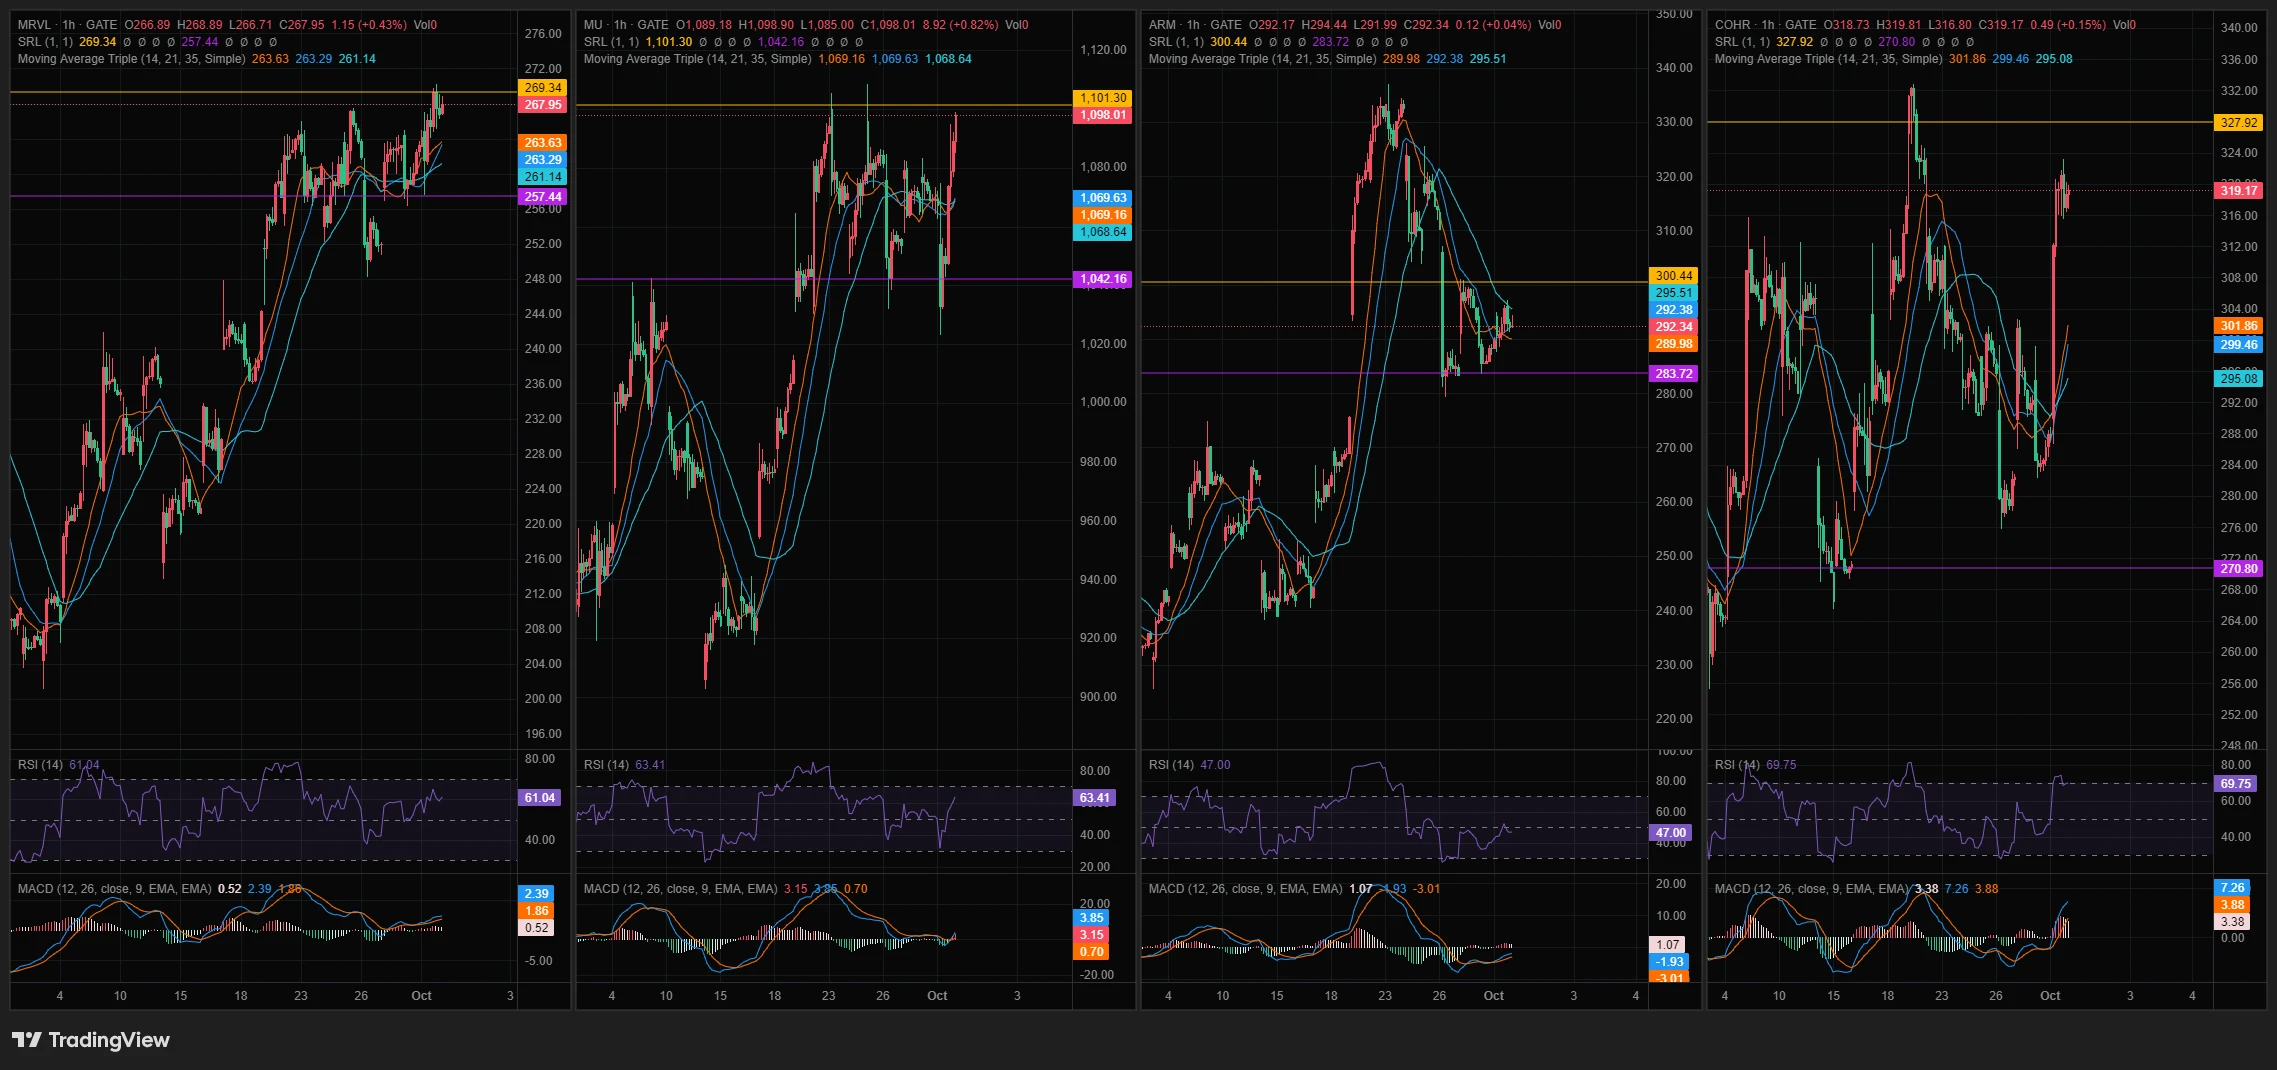Click the red 319.17 last-price tag on COHR
The height and width of the screenshot is (1070, 2277).
[2239, 191]
